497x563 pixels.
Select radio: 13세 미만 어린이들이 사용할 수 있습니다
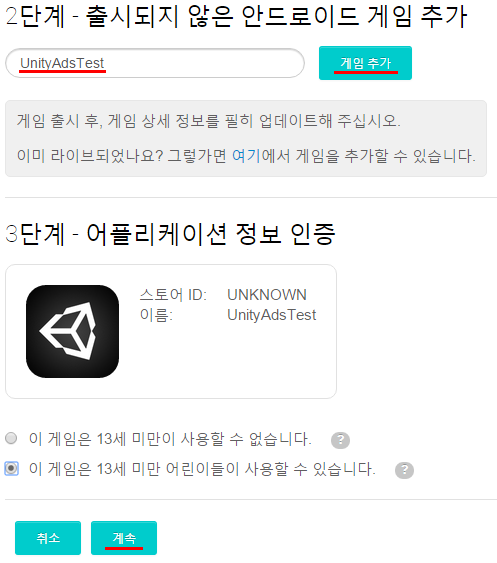(x=11, y=469)
